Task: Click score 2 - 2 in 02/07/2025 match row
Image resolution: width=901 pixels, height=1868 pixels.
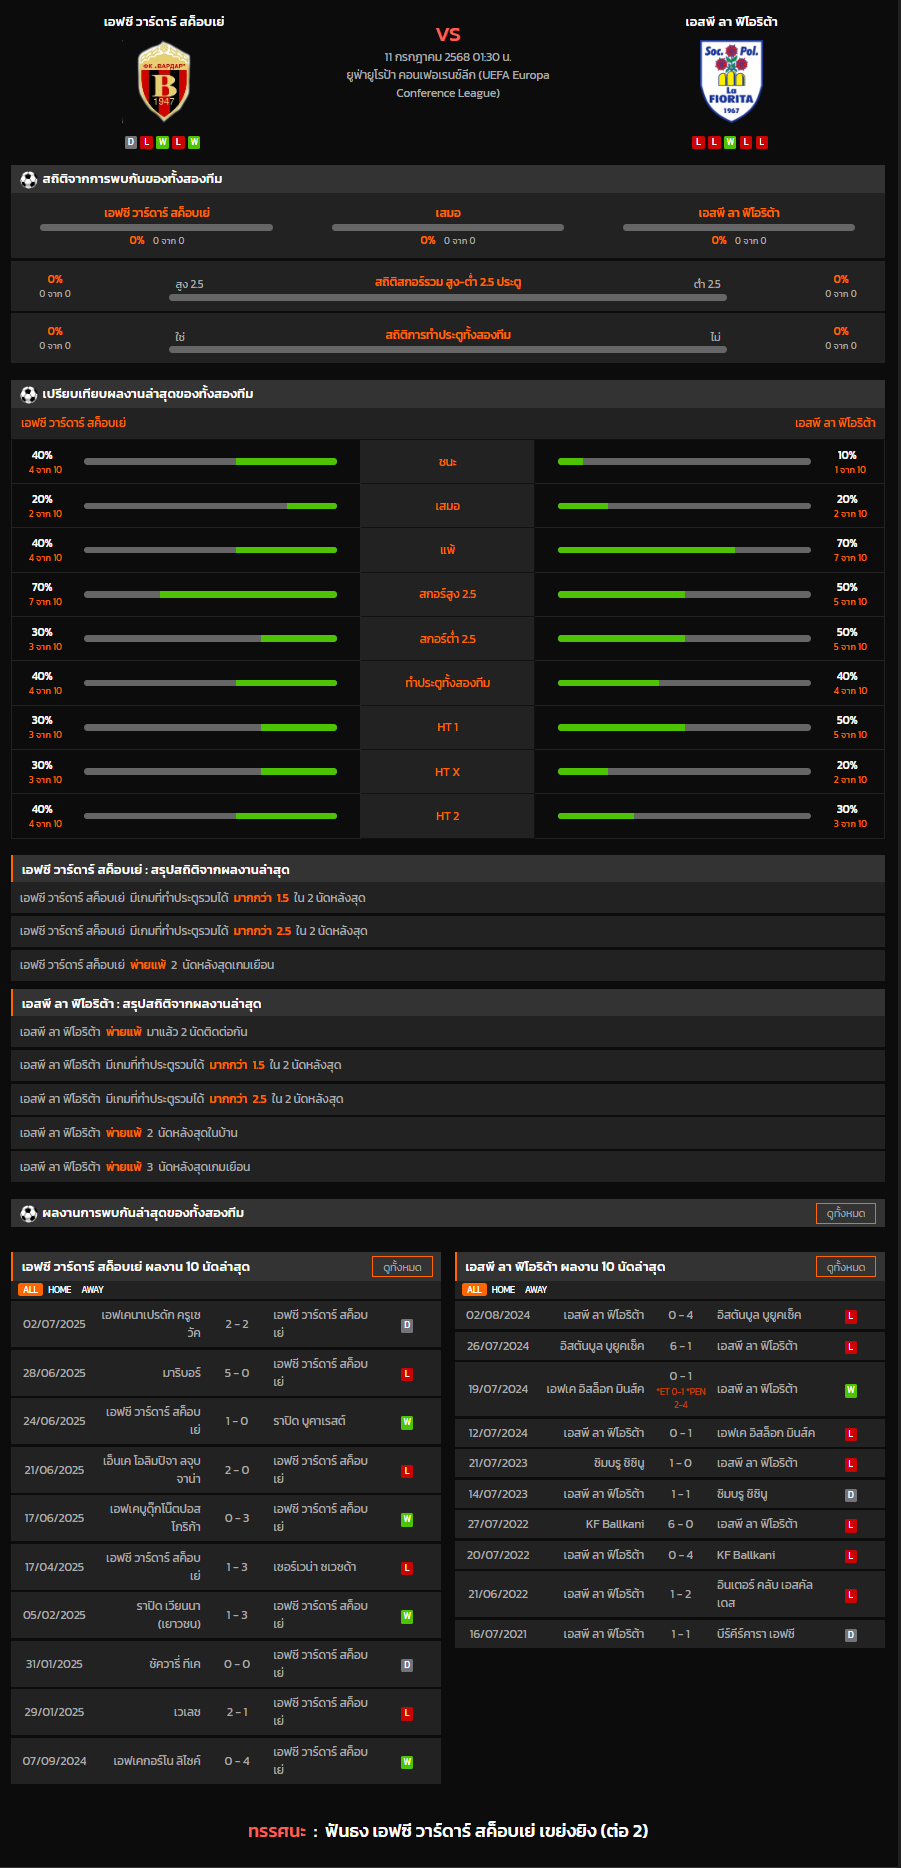Action: 237,1324
